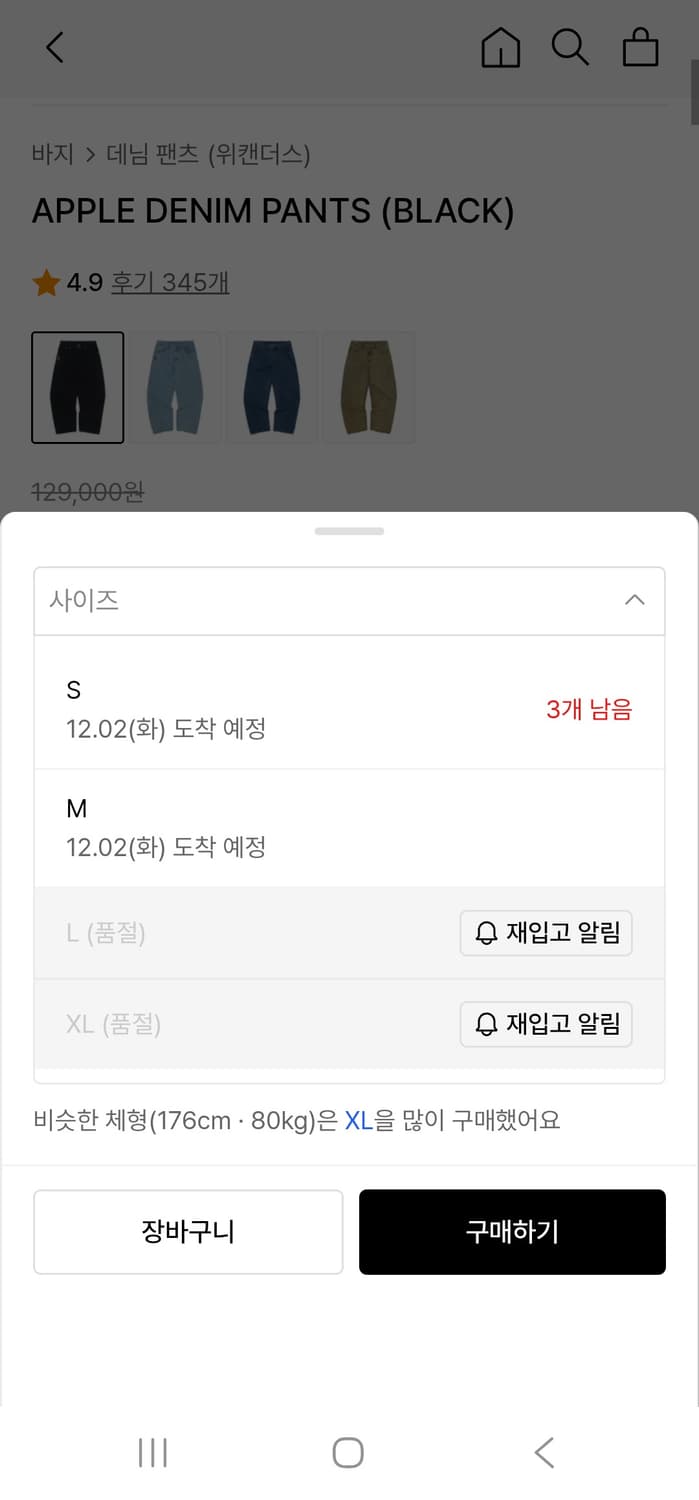The height and width of the screenshot is (1500, 699).
Task: Tap the Android recent apps button
Action: [x=151, y=1453]
